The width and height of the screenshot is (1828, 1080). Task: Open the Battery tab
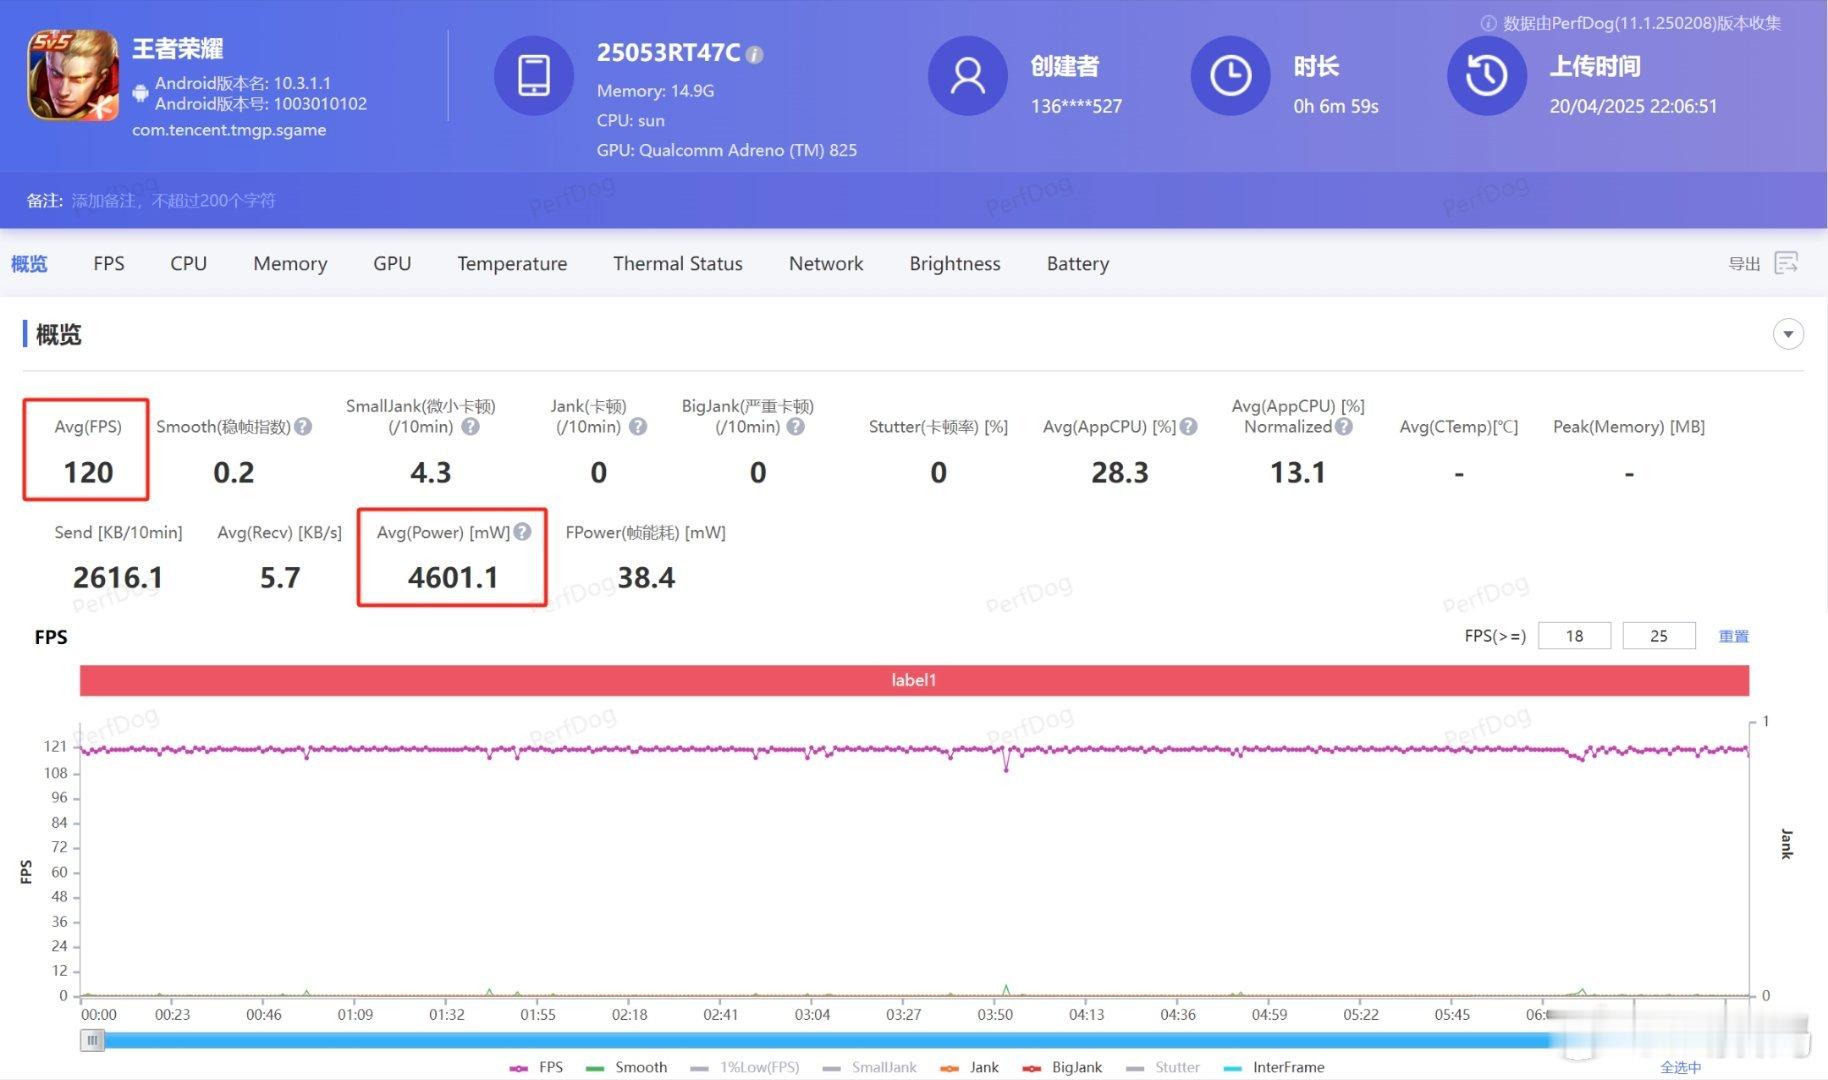[x=1077, y=263]
